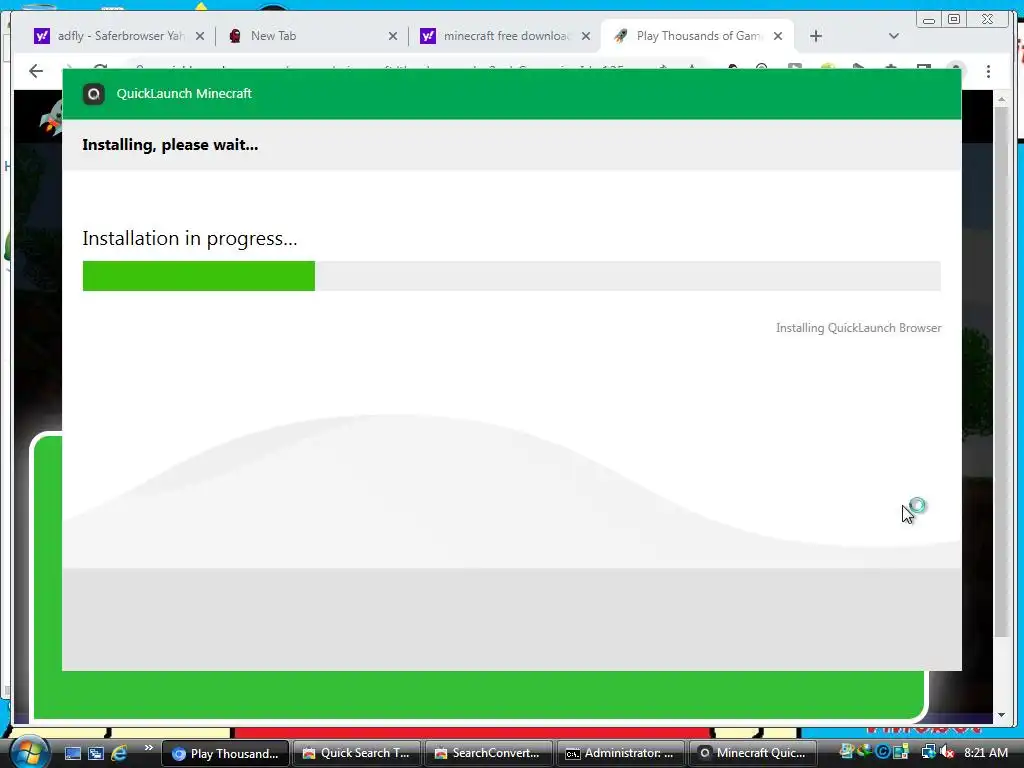Click the muted volume tray icon
1024x768 pixels.
click(946, 753)
